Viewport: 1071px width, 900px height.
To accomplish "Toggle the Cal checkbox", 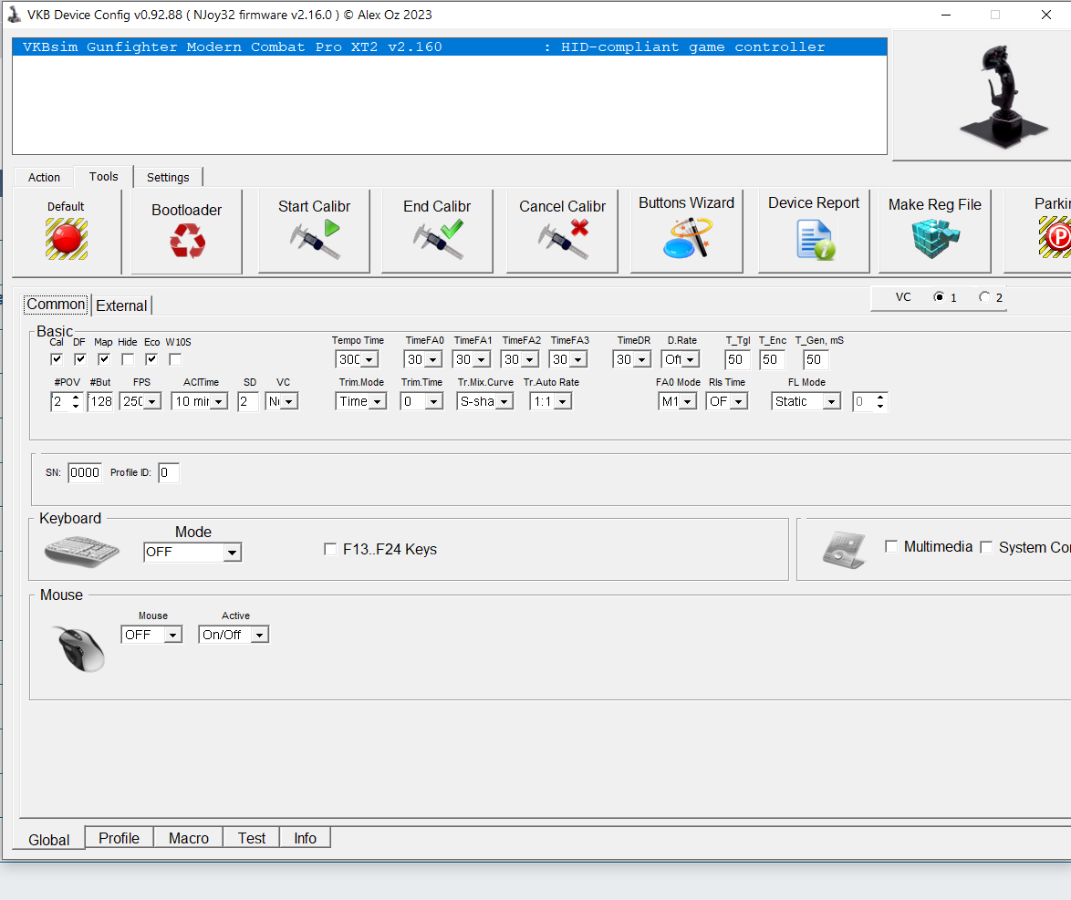I will click(x=57, y=359).
